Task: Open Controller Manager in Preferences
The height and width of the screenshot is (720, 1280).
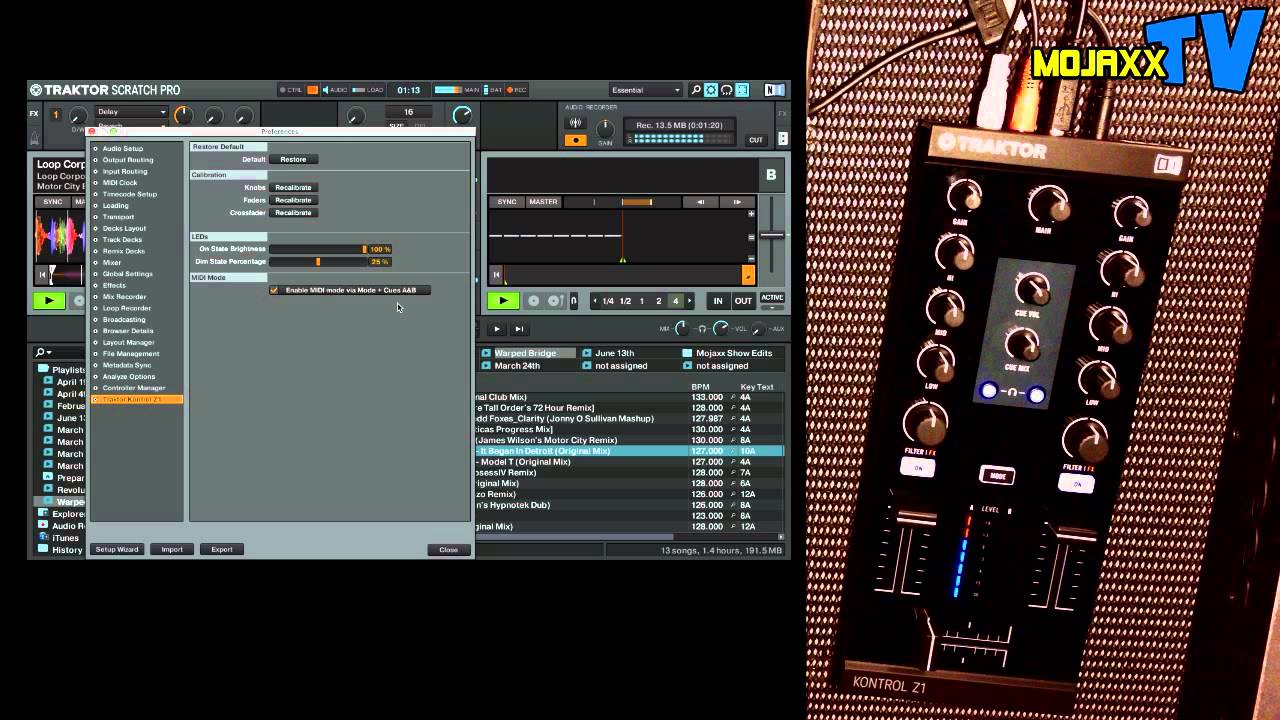Action: tap(133, 388)
